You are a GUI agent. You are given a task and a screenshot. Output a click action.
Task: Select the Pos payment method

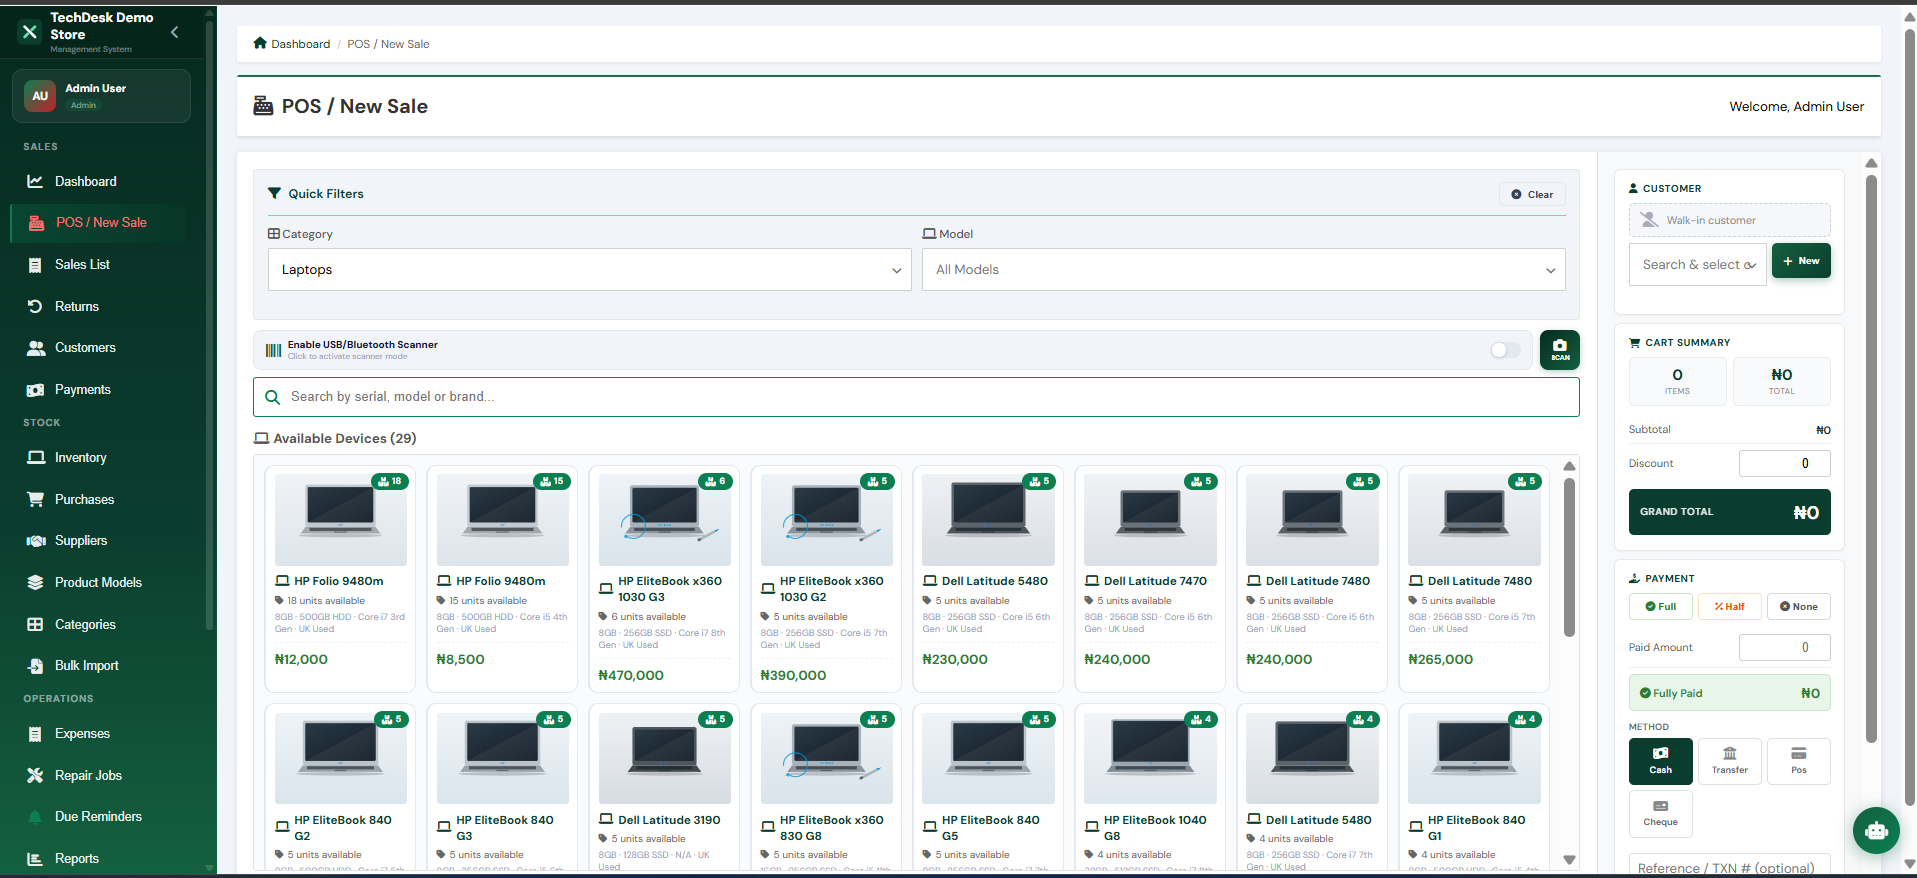[x=1799, y=761]
